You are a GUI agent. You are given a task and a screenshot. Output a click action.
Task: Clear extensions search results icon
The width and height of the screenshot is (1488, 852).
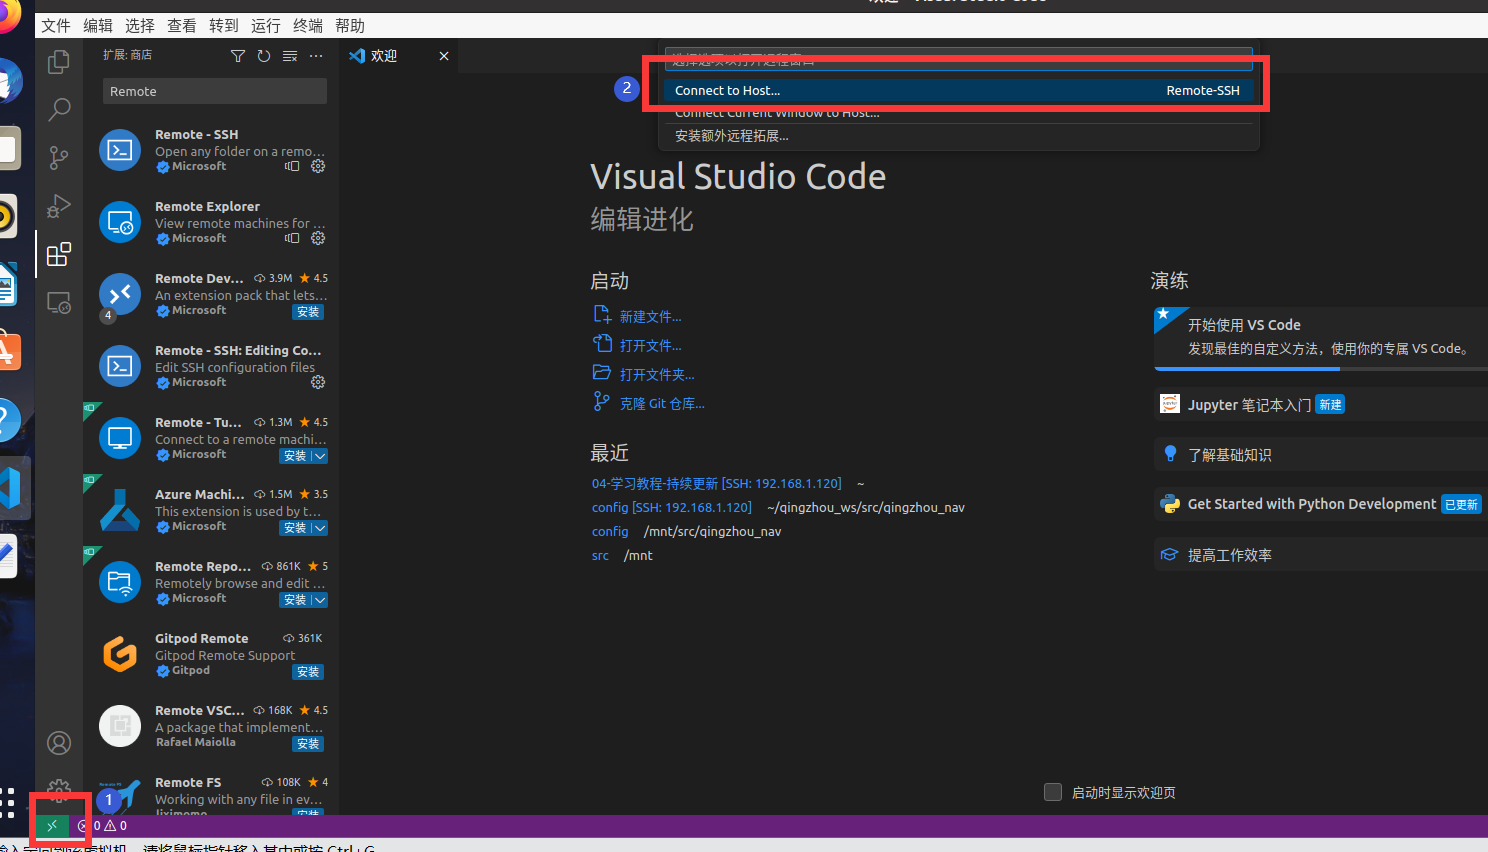290,56
